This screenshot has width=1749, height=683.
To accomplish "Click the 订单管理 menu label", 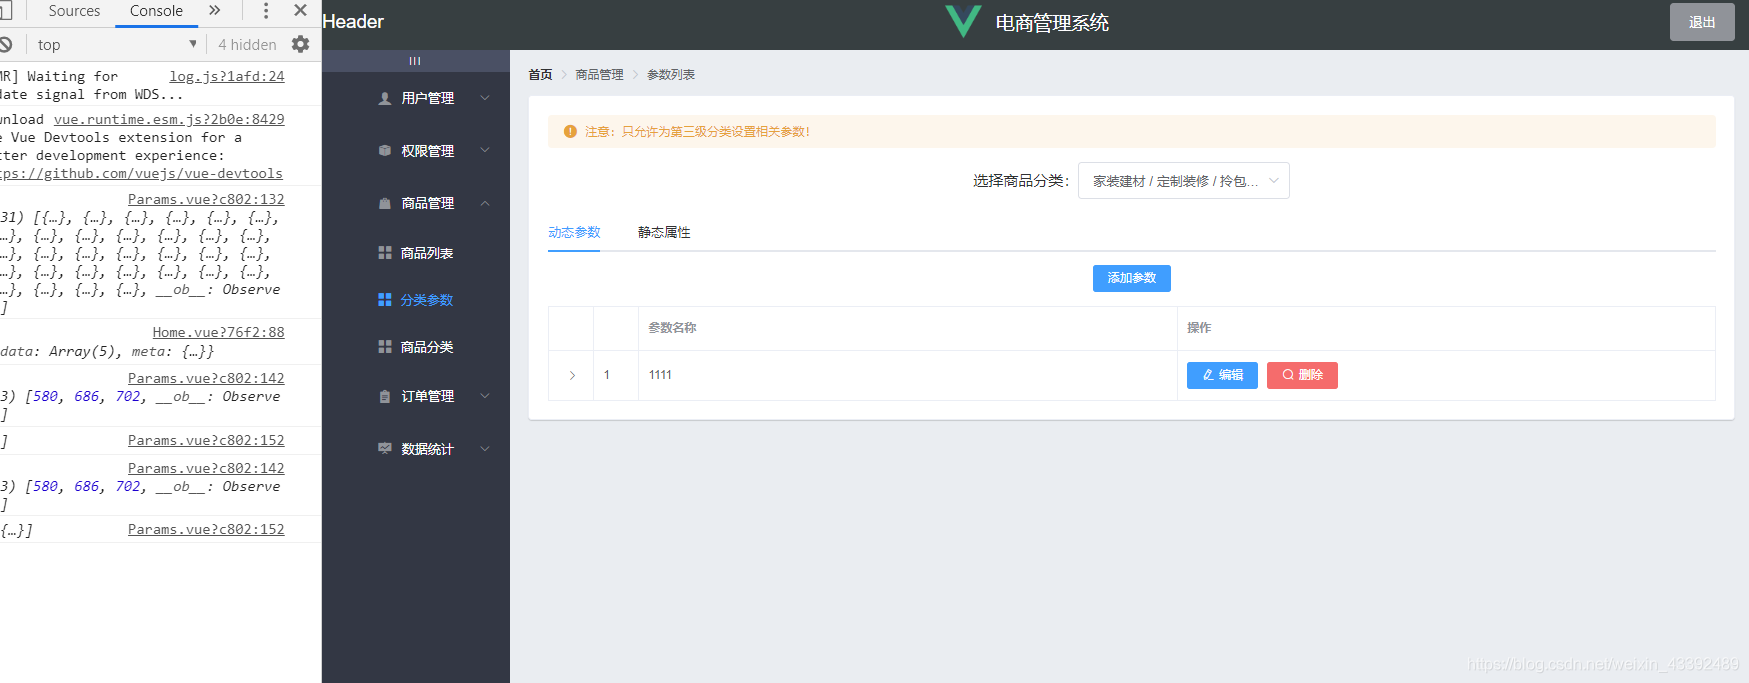I will (x=427, y=396).
